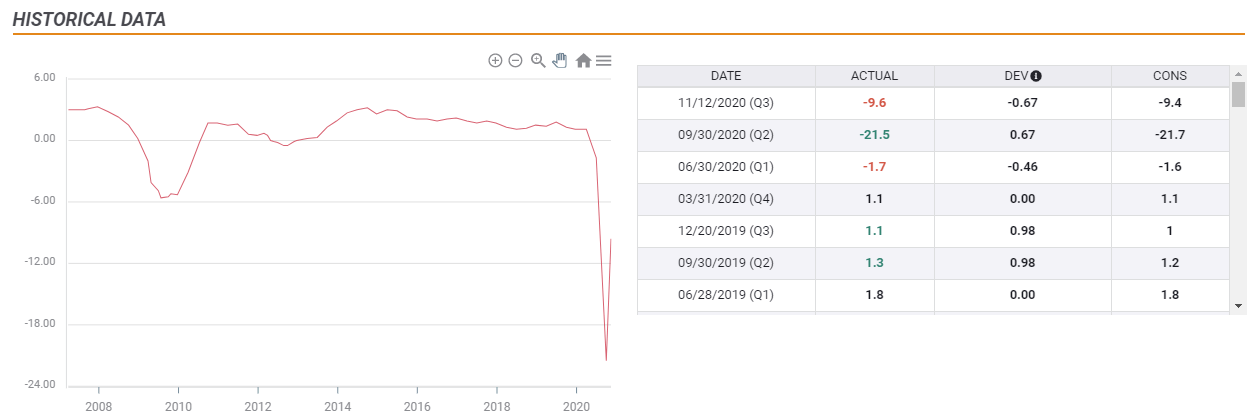The width and height of the screenshot is (1256, 420).
Task: Select the magnifier selection zoom tool
Action: coord(538,61)
